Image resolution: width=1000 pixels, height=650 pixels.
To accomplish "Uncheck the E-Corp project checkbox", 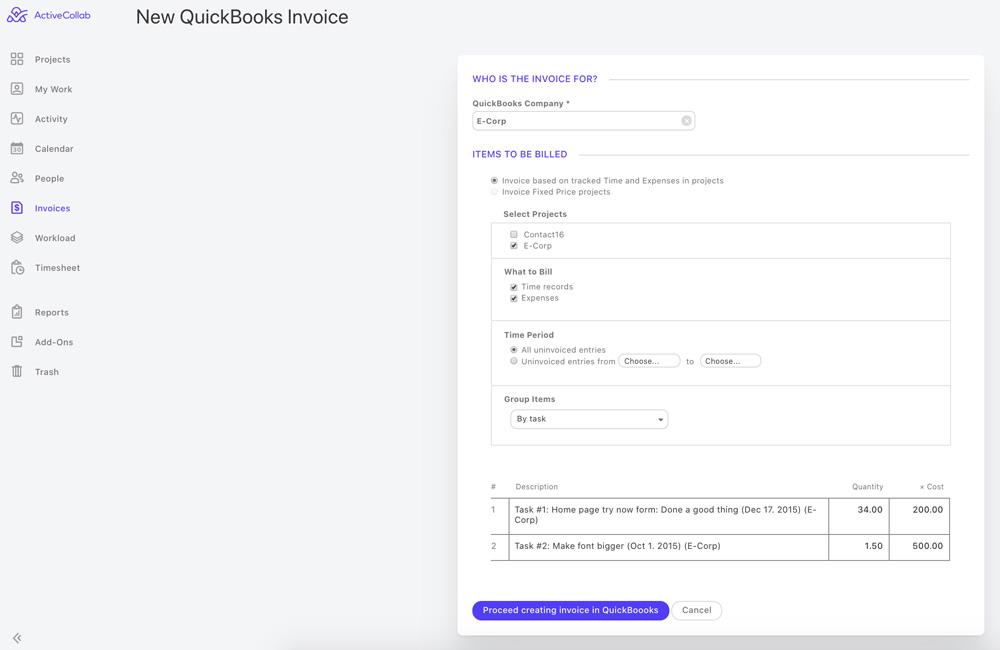I will tap(513, 246).
